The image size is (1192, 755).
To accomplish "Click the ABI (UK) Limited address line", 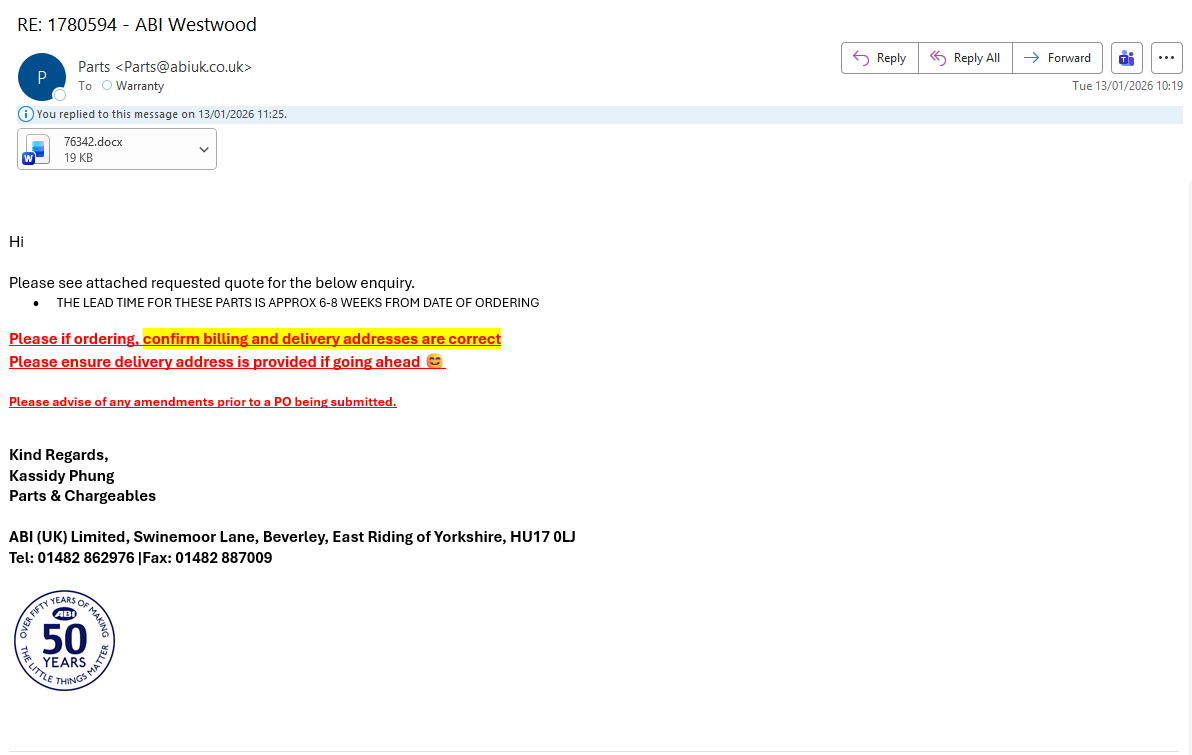I will tap(292, 537).
